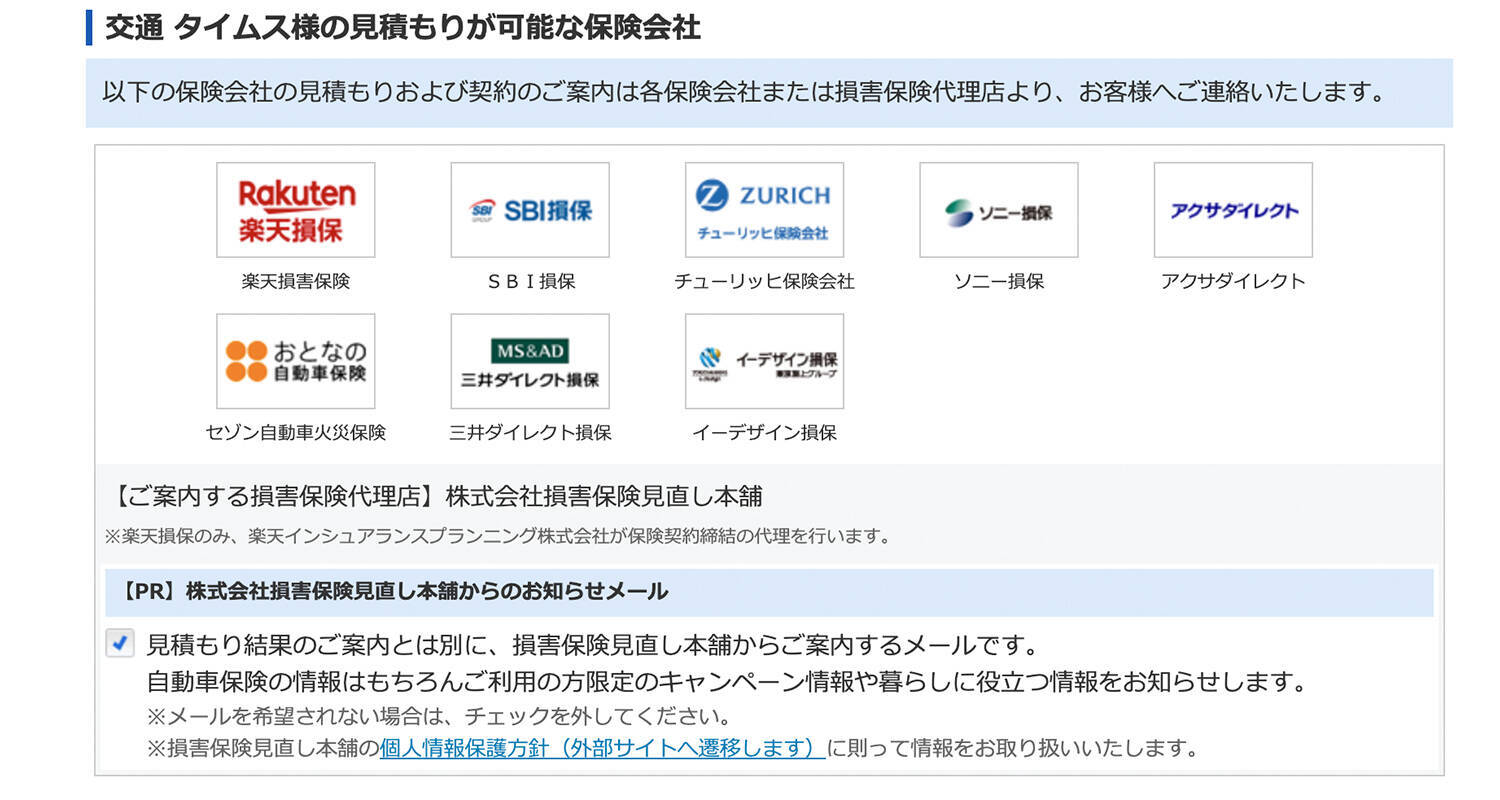
Task: Click the アクサダイレクト caption below logo
Action: (1233, 282)
